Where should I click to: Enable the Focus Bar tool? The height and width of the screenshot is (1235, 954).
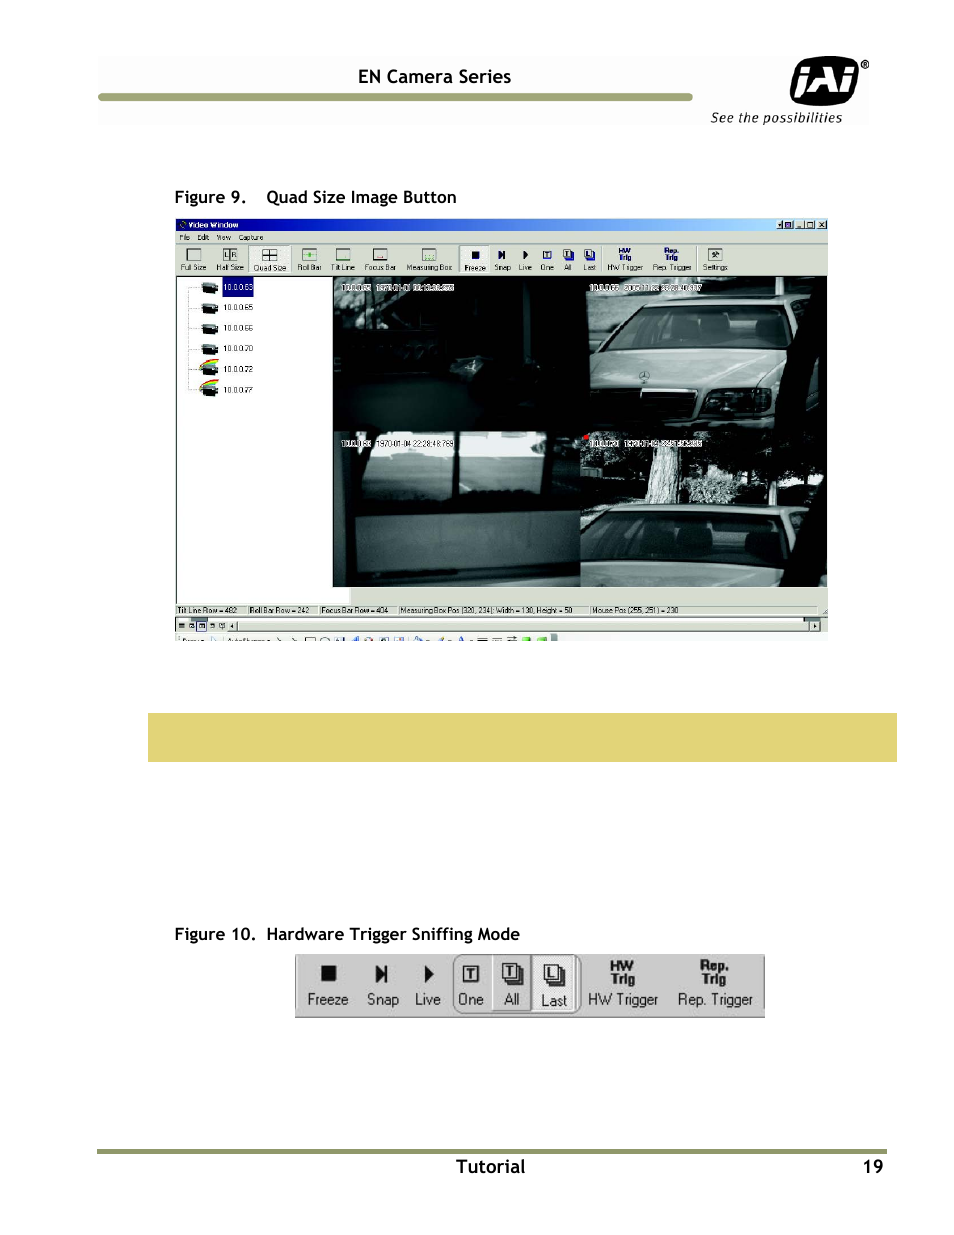(380, 260)
